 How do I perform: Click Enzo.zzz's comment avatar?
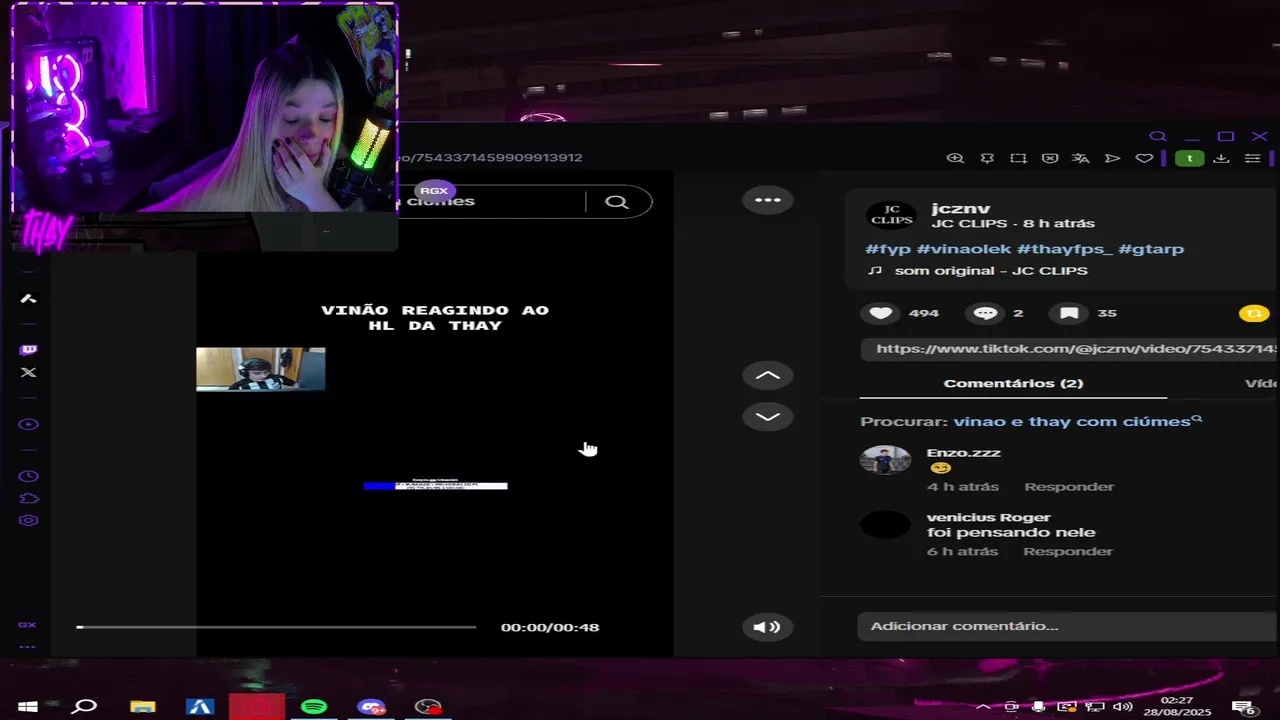coord(885,460)
